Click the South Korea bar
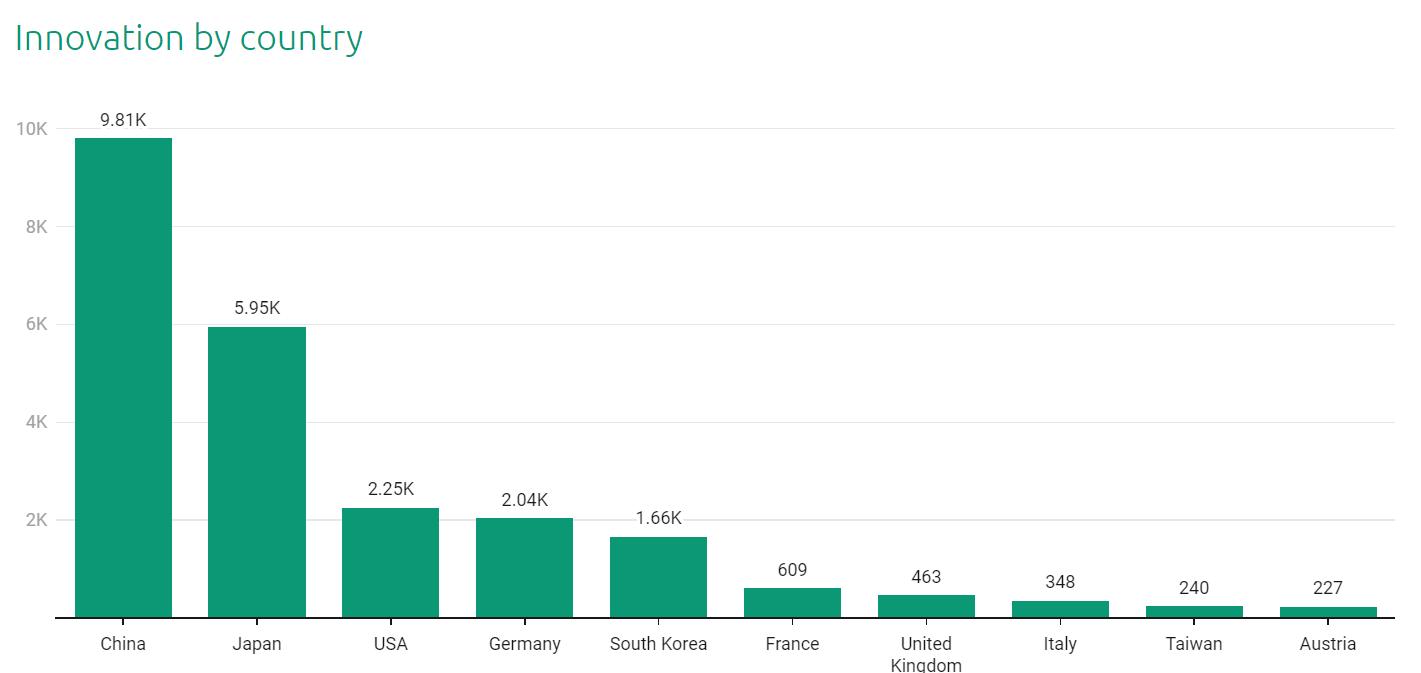The height and width of the screenshot is (673, 1421). [658, 577]
